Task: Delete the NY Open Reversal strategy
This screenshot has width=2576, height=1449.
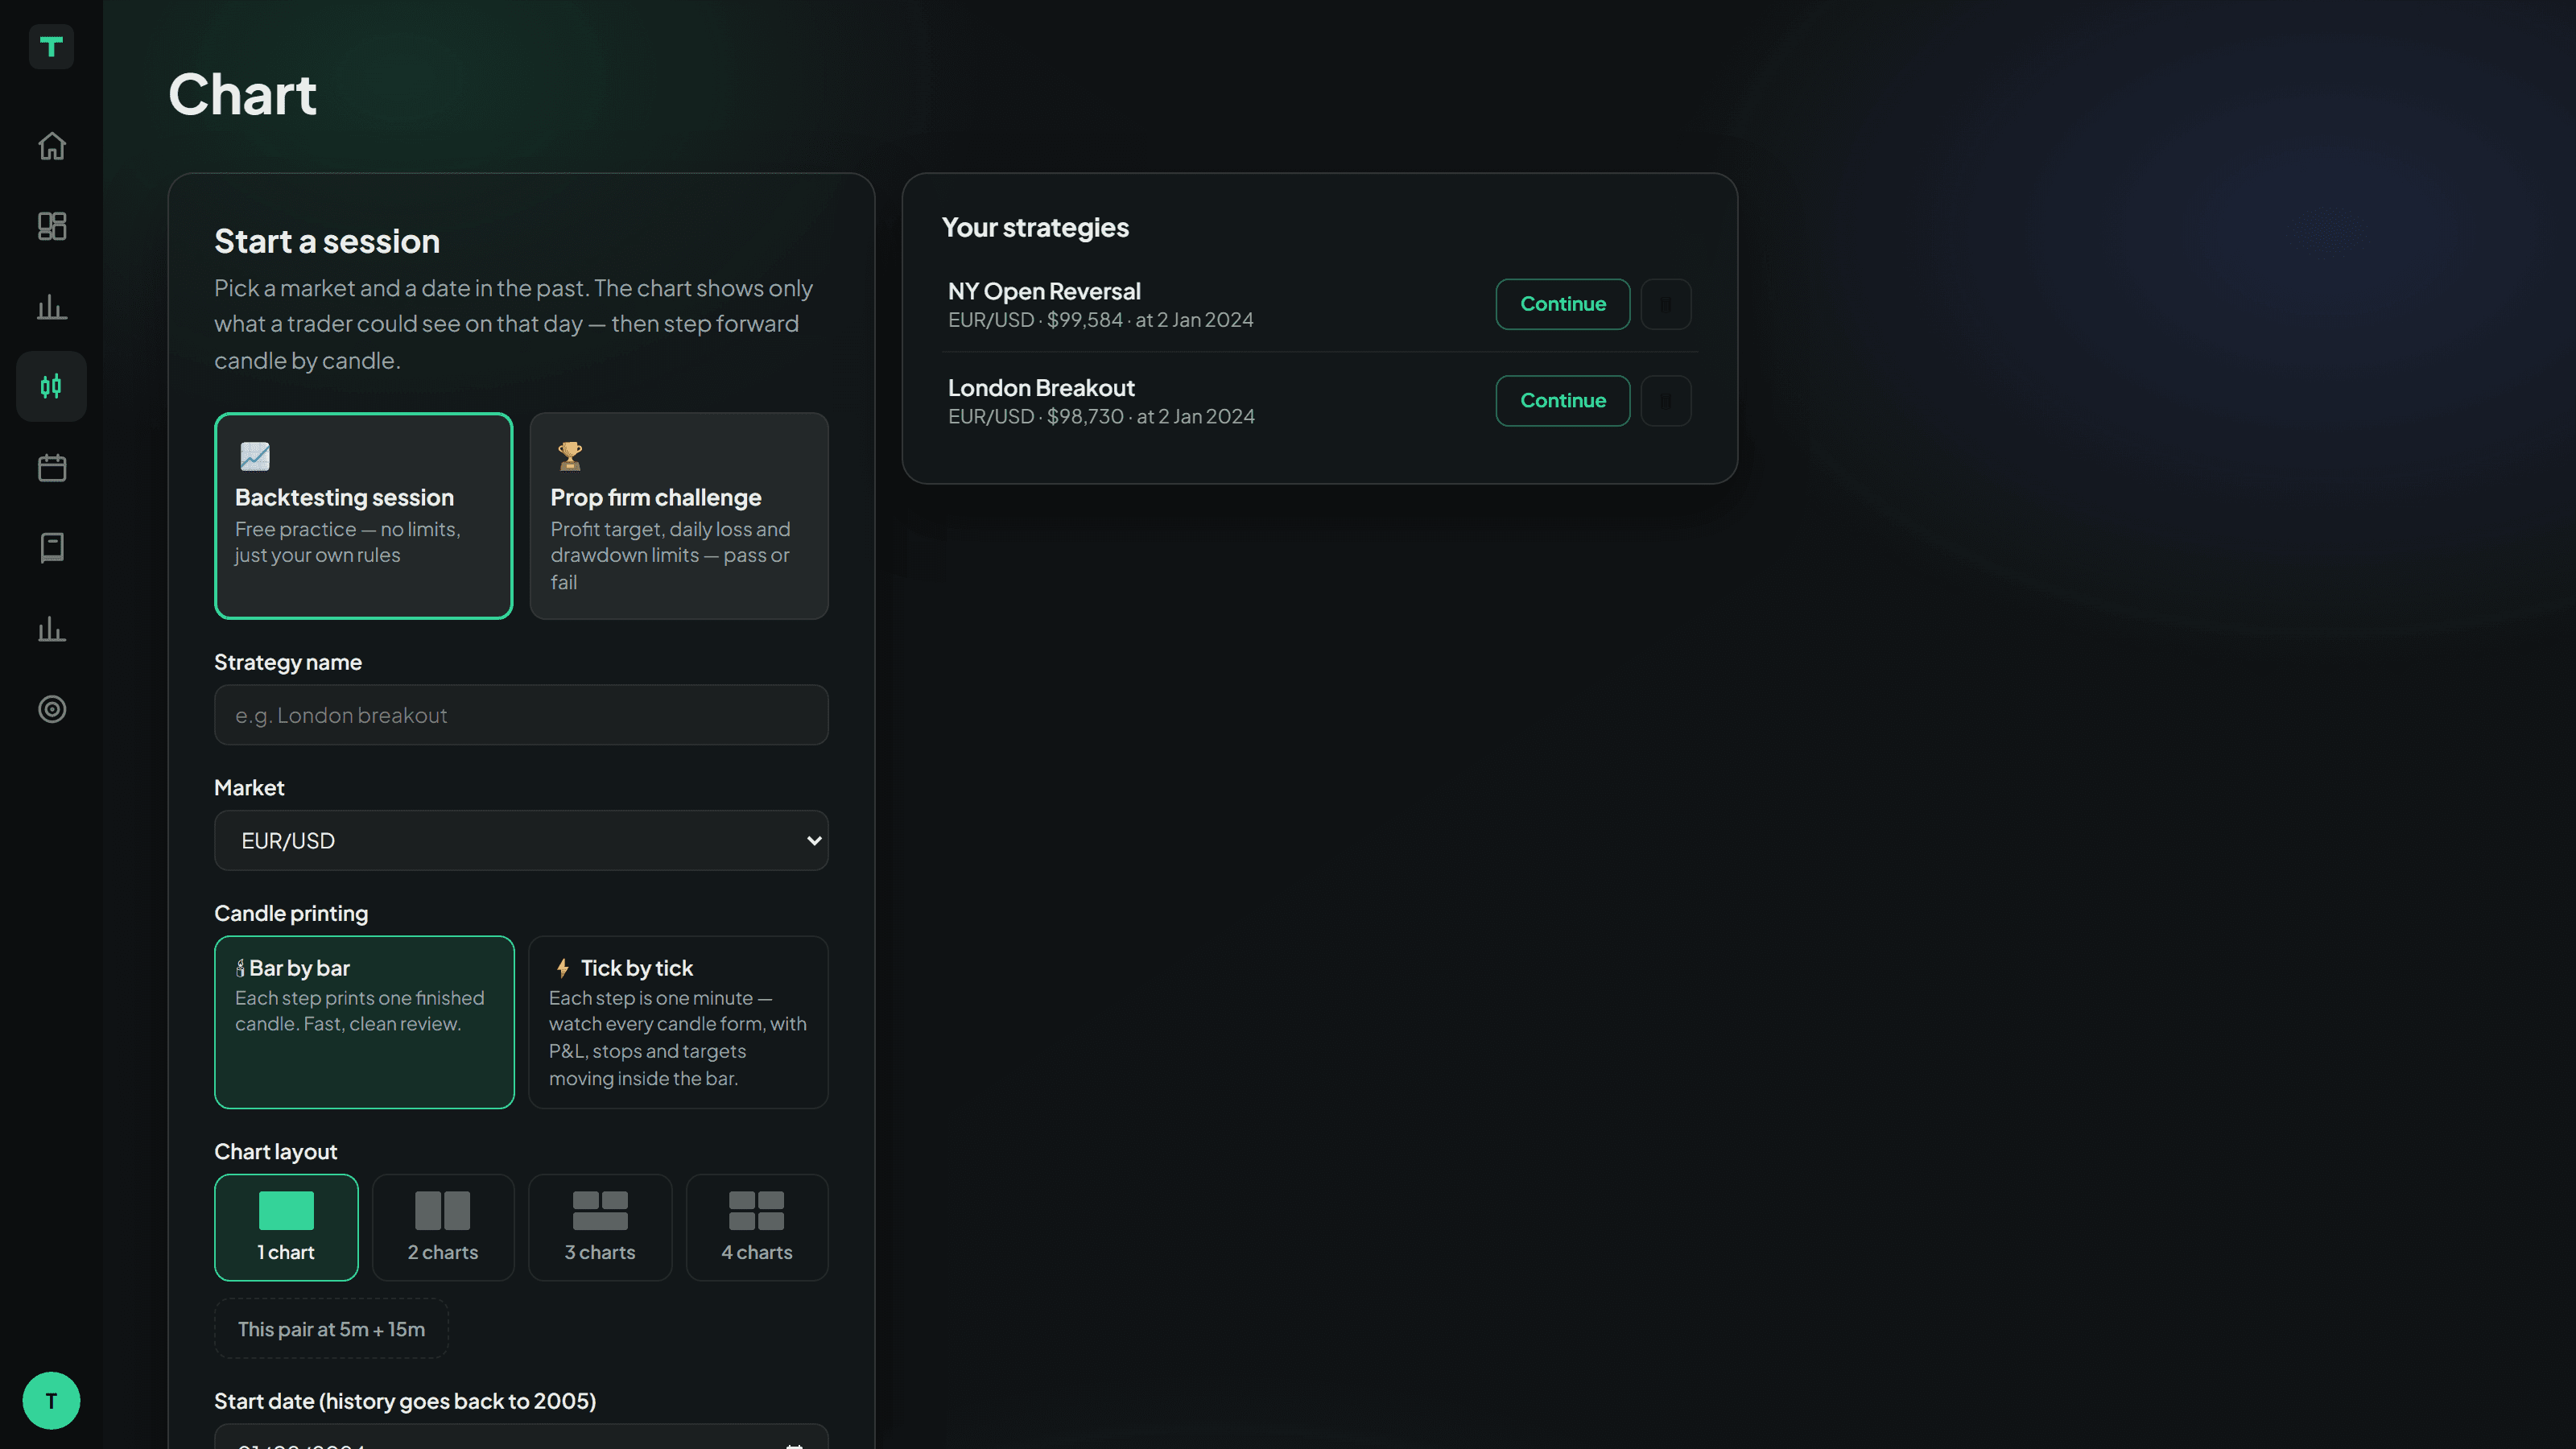Action: 1666,304
